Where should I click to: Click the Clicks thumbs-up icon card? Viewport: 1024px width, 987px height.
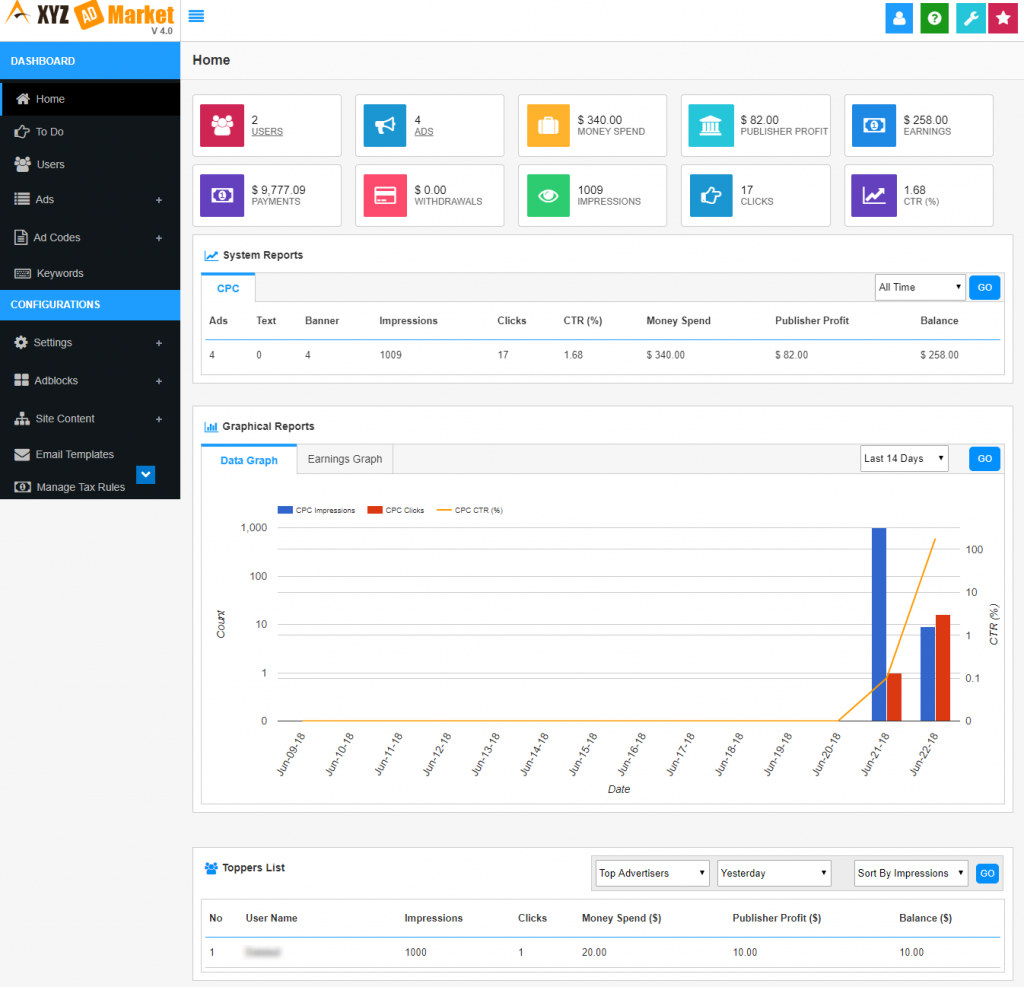pyautogui.click(x=710, y=195)
